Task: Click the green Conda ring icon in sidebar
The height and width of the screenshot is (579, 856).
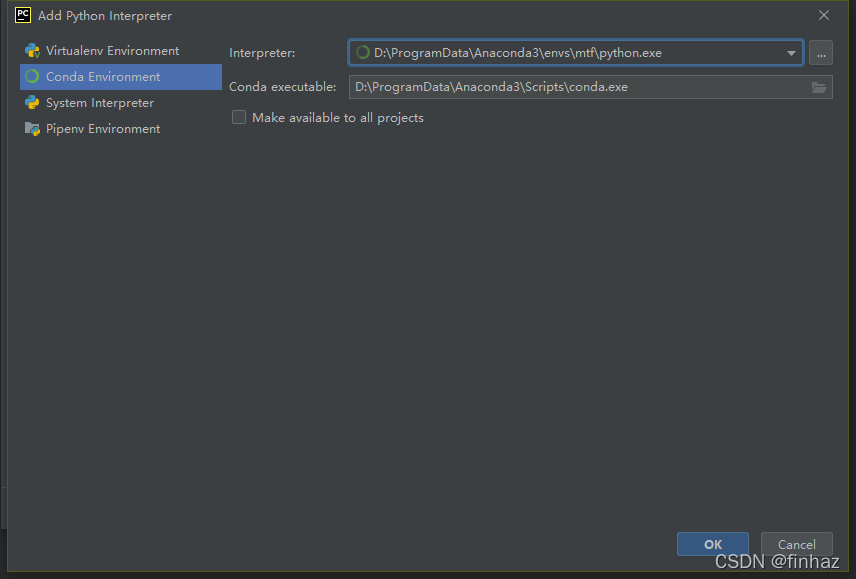Action: pos(32,77)
